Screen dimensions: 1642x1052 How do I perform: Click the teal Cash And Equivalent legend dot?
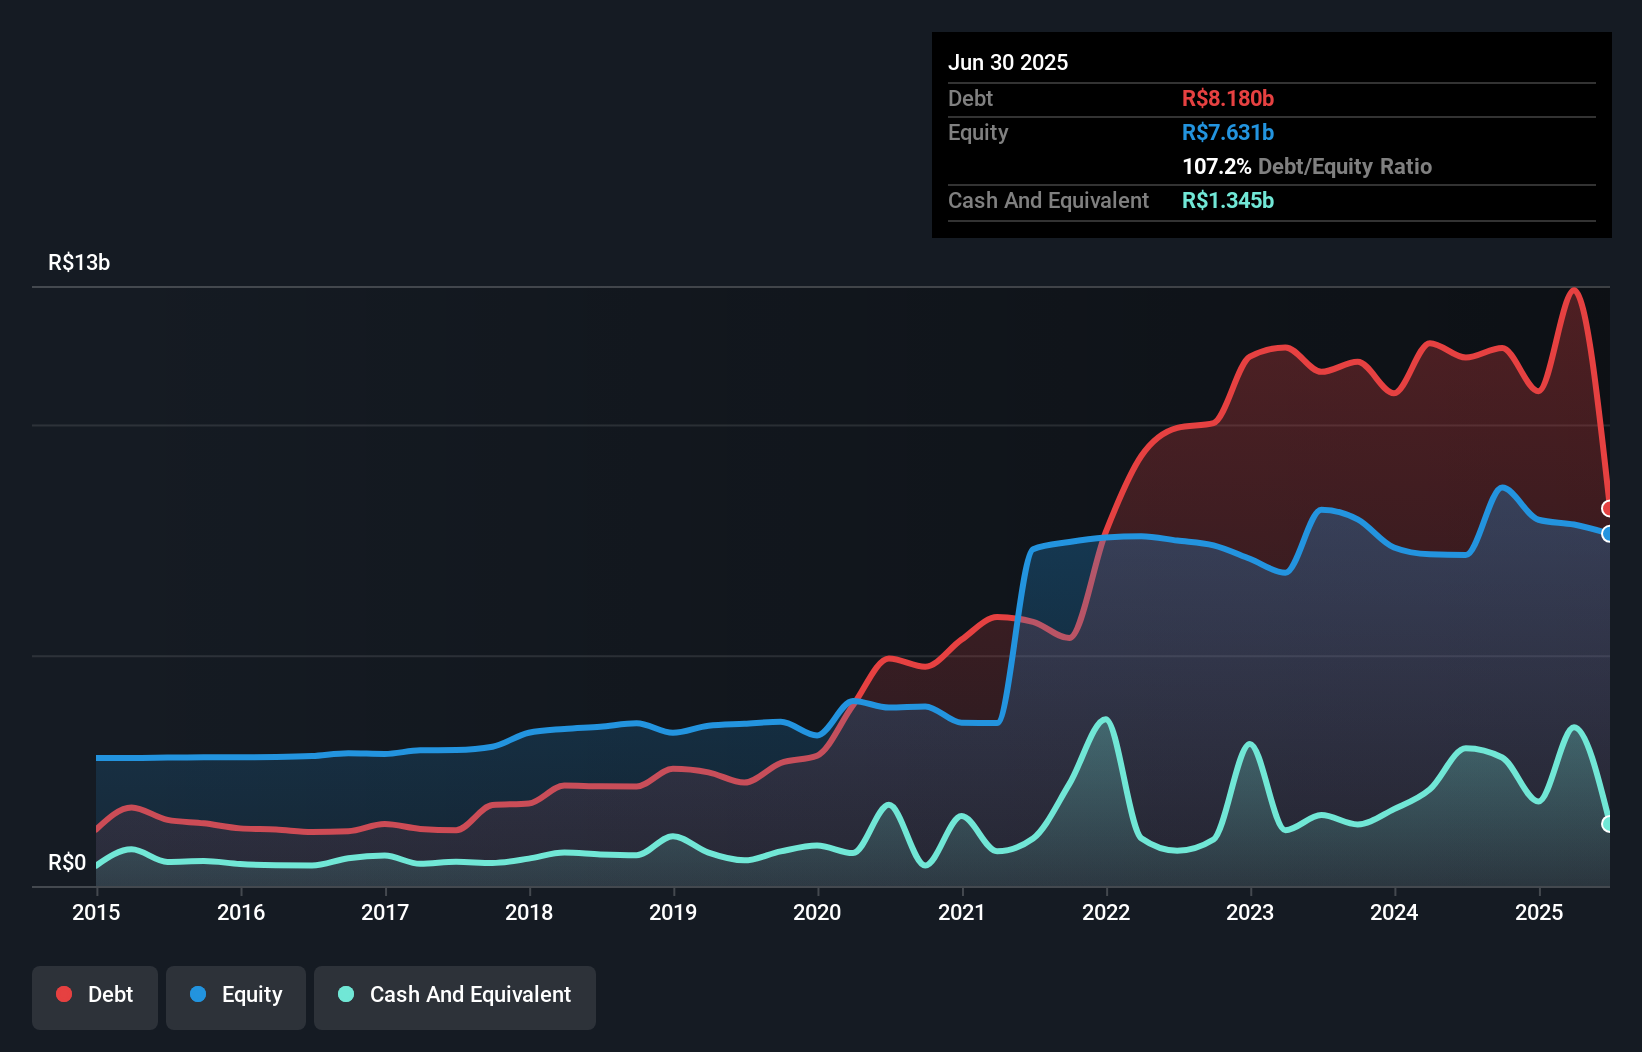click(345, 994)
